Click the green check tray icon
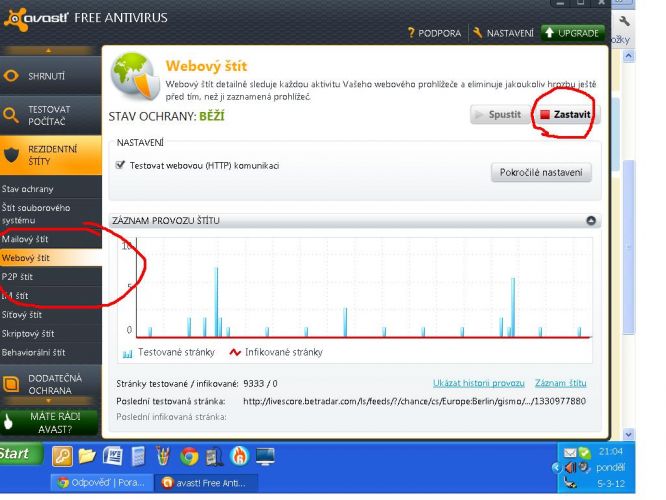 pyautogui.click(x=584, y=452)
